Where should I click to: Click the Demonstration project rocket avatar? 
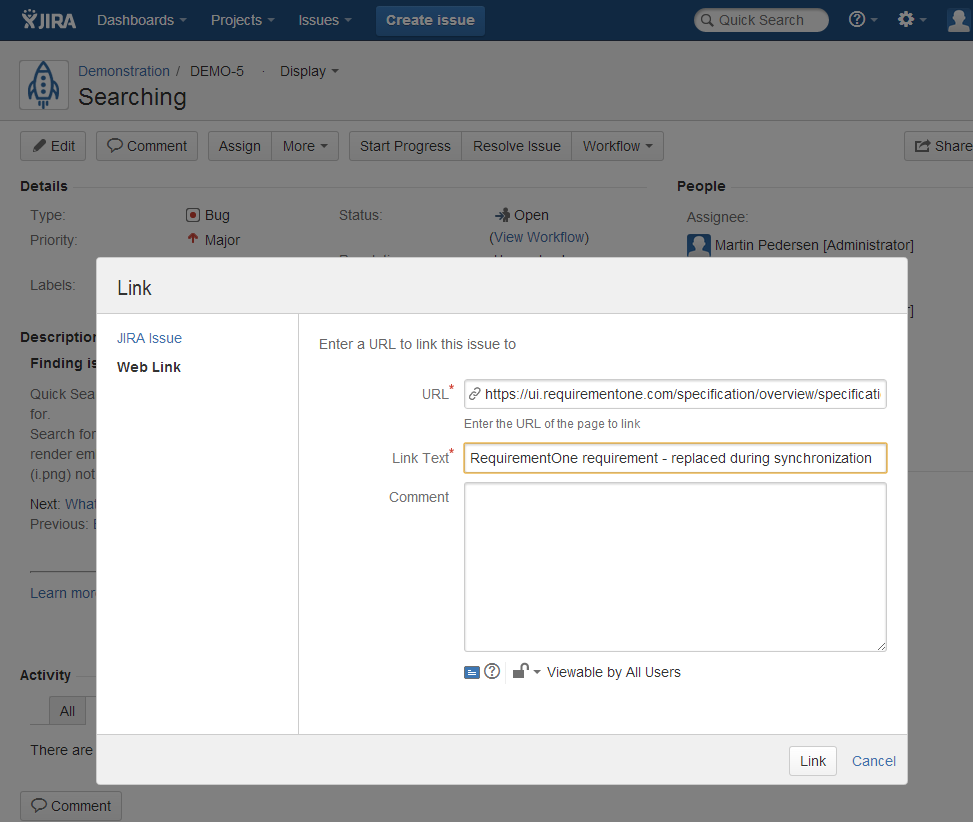pyautogui.click(x=43, y=85)
